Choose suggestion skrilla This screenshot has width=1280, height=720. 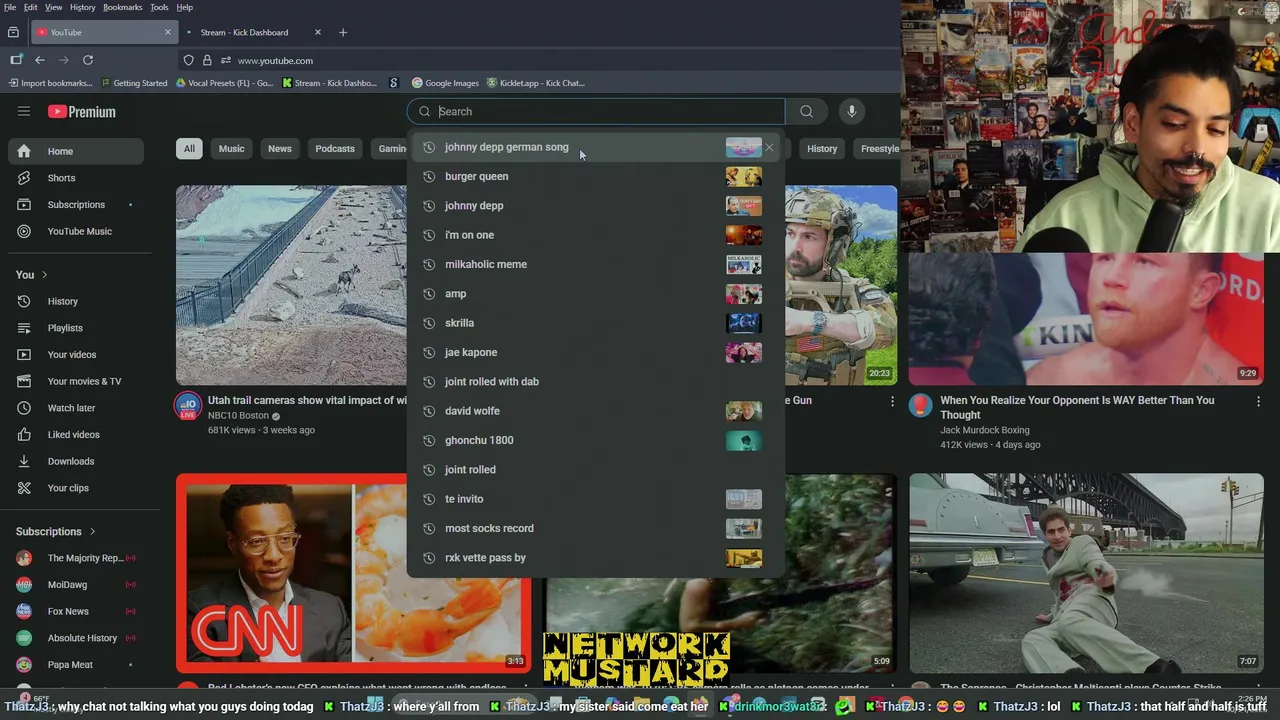594,323
